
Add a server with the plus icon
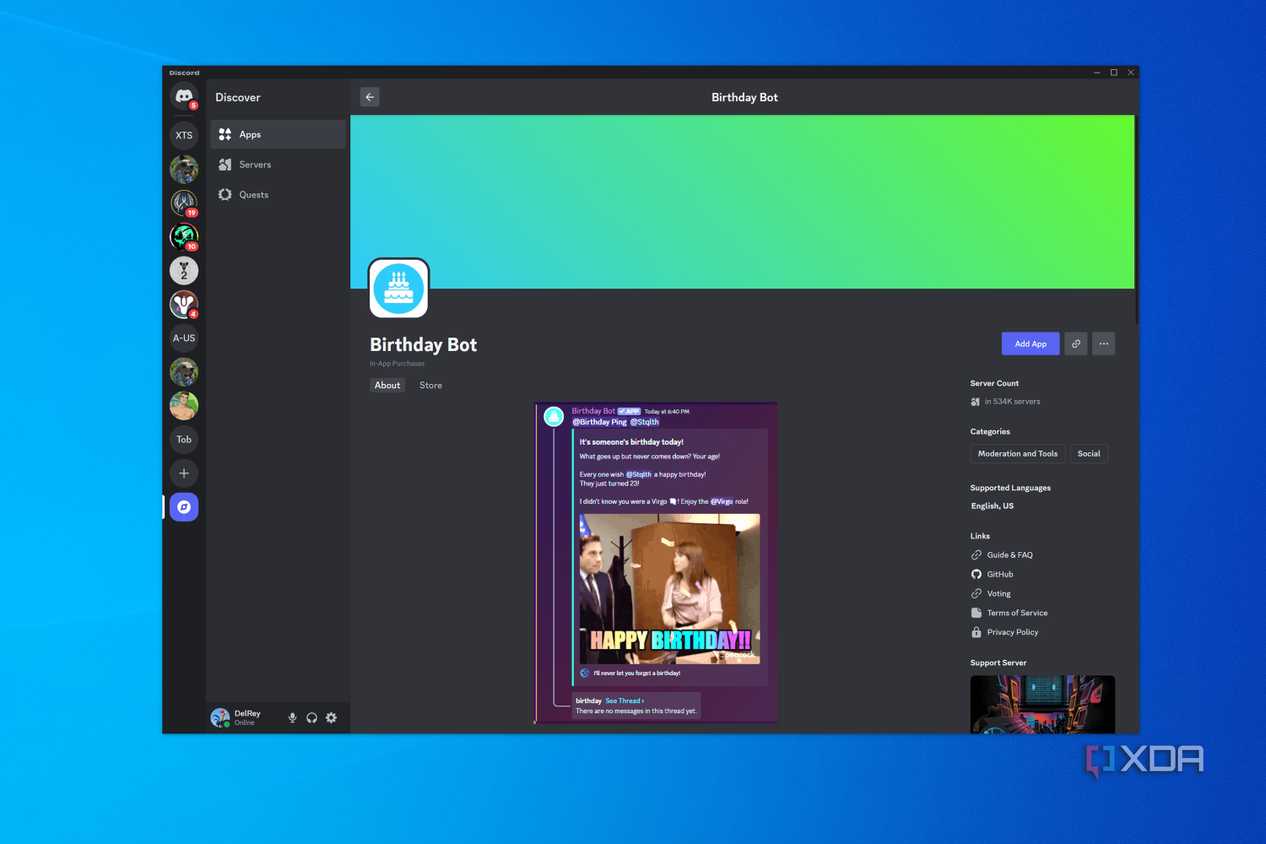184,473
